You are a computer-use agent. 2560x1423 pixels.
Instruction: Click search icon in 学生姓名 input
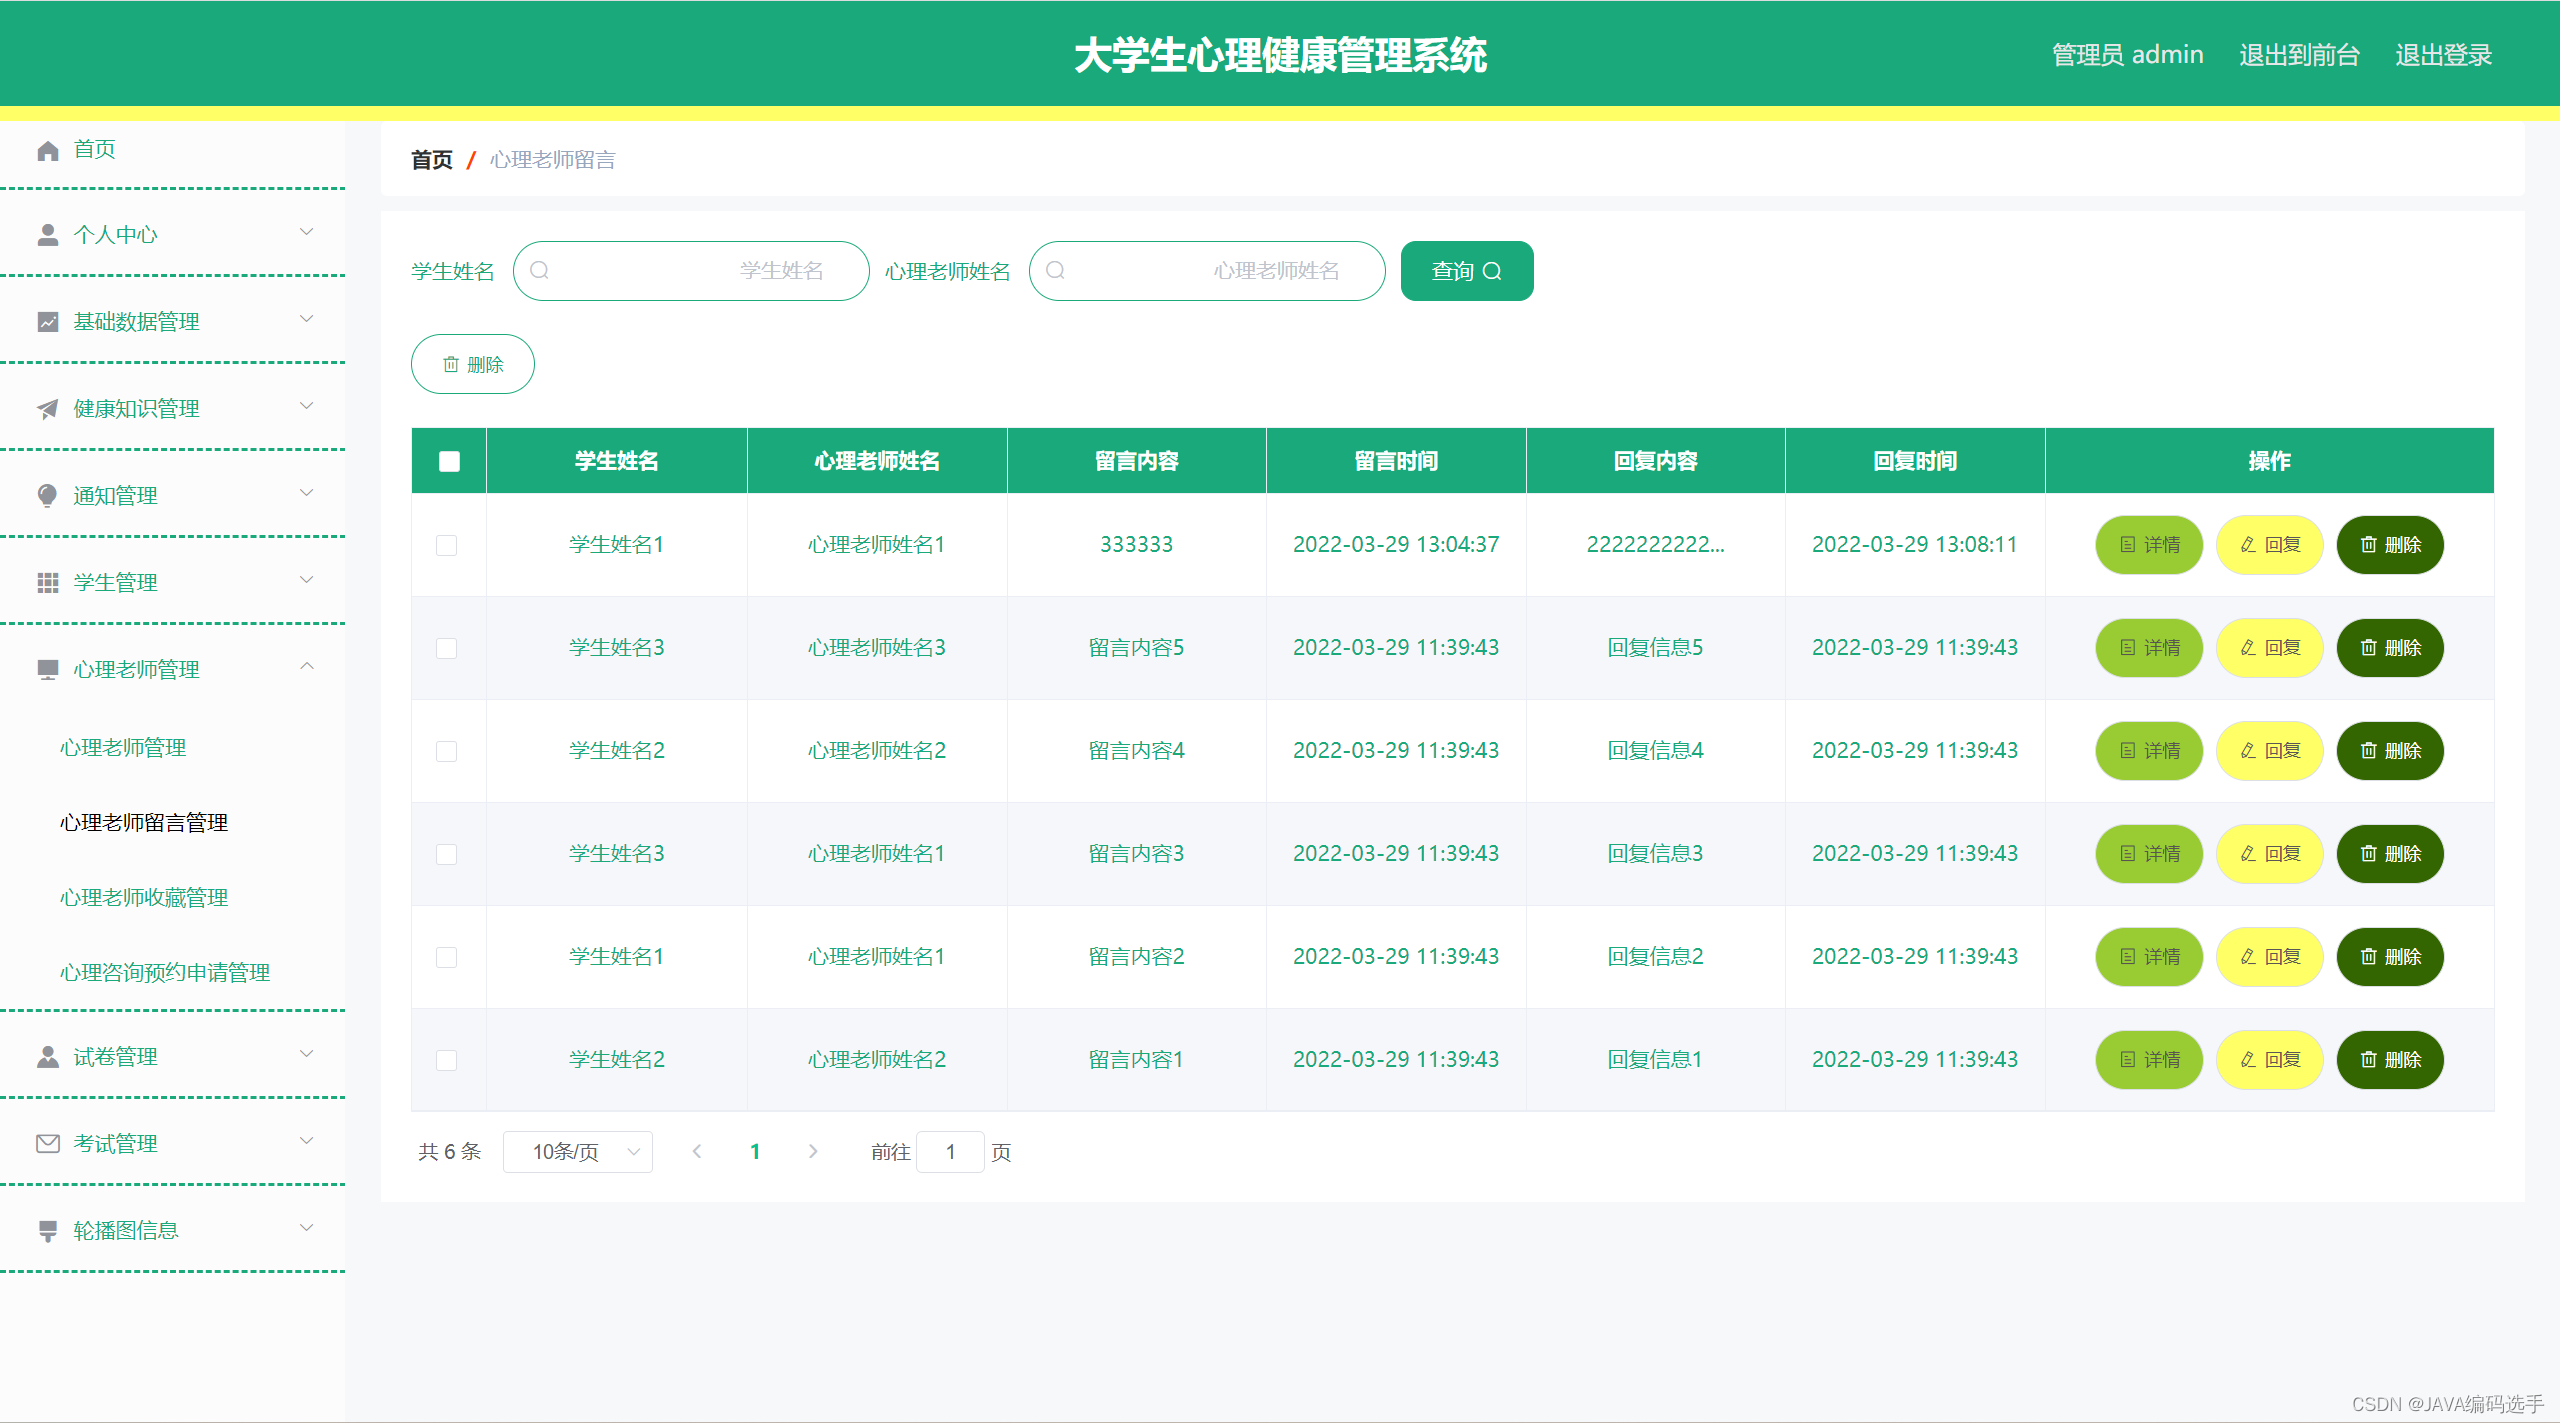tap(539, 270)
